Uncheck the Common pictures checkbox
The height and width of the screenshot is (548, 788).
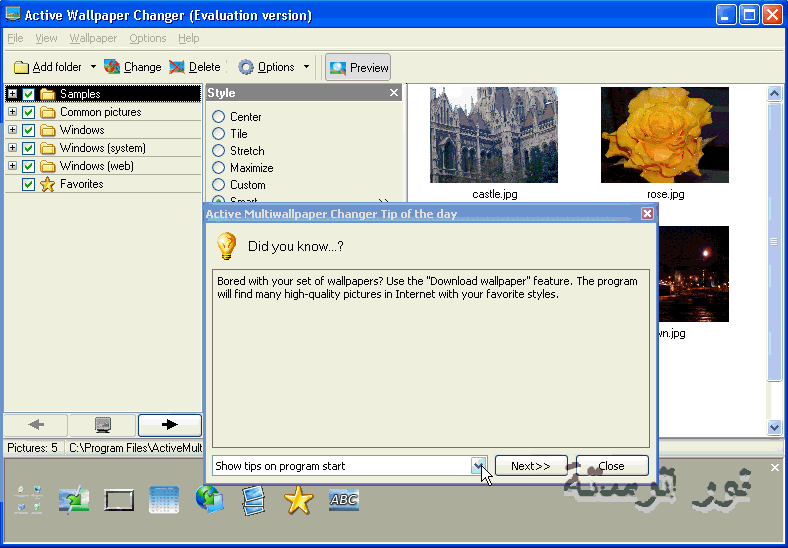(x=29, y=112)
